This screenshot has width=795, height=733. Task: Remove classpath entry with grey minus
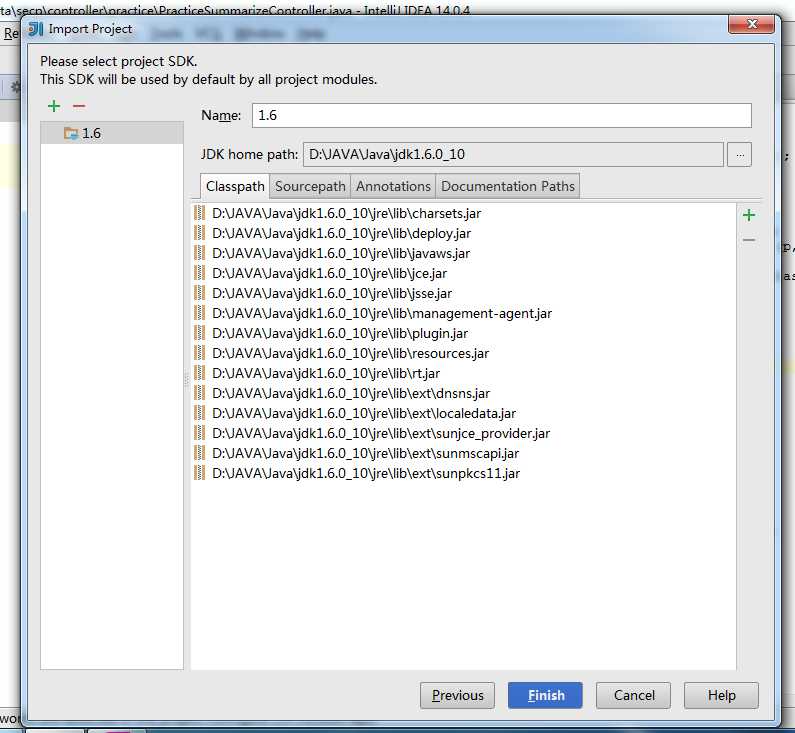[x=749, y=240]
